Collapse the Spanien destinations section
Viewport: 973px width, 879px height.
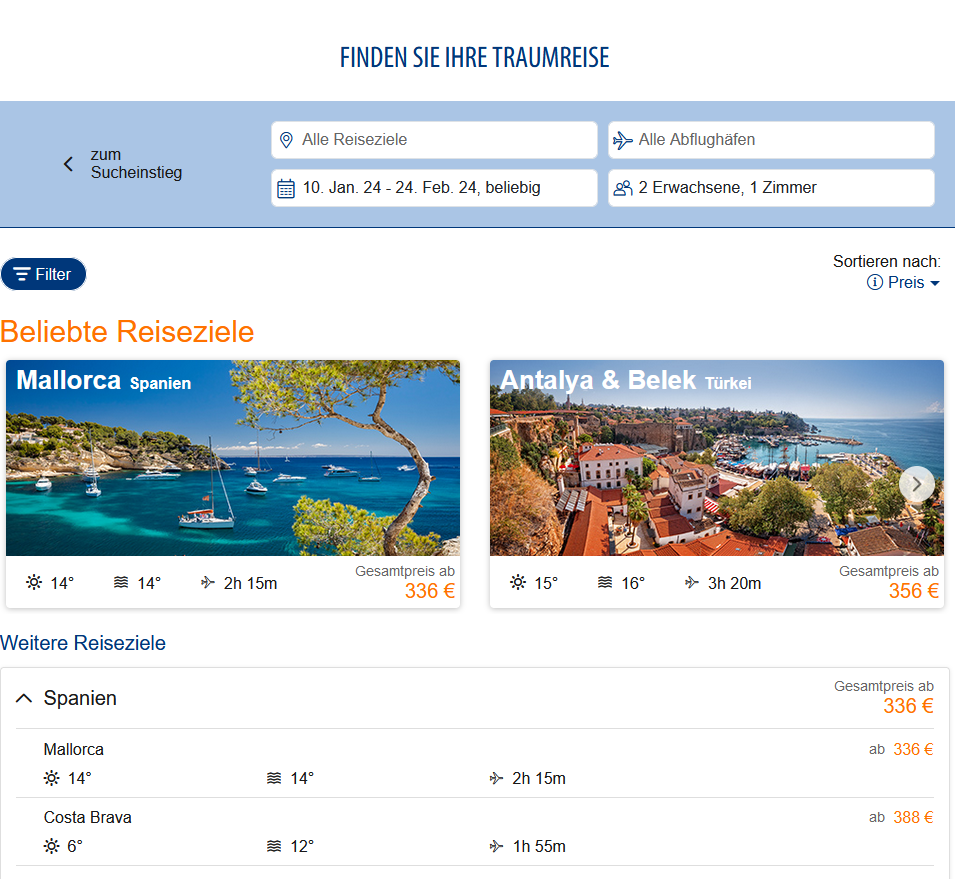click(25, 698)
